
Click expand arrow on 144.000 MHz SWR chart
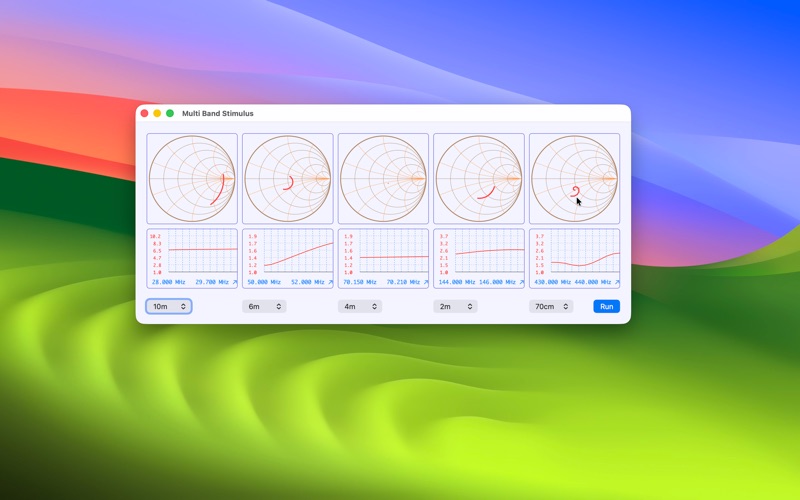click(521, 282)
